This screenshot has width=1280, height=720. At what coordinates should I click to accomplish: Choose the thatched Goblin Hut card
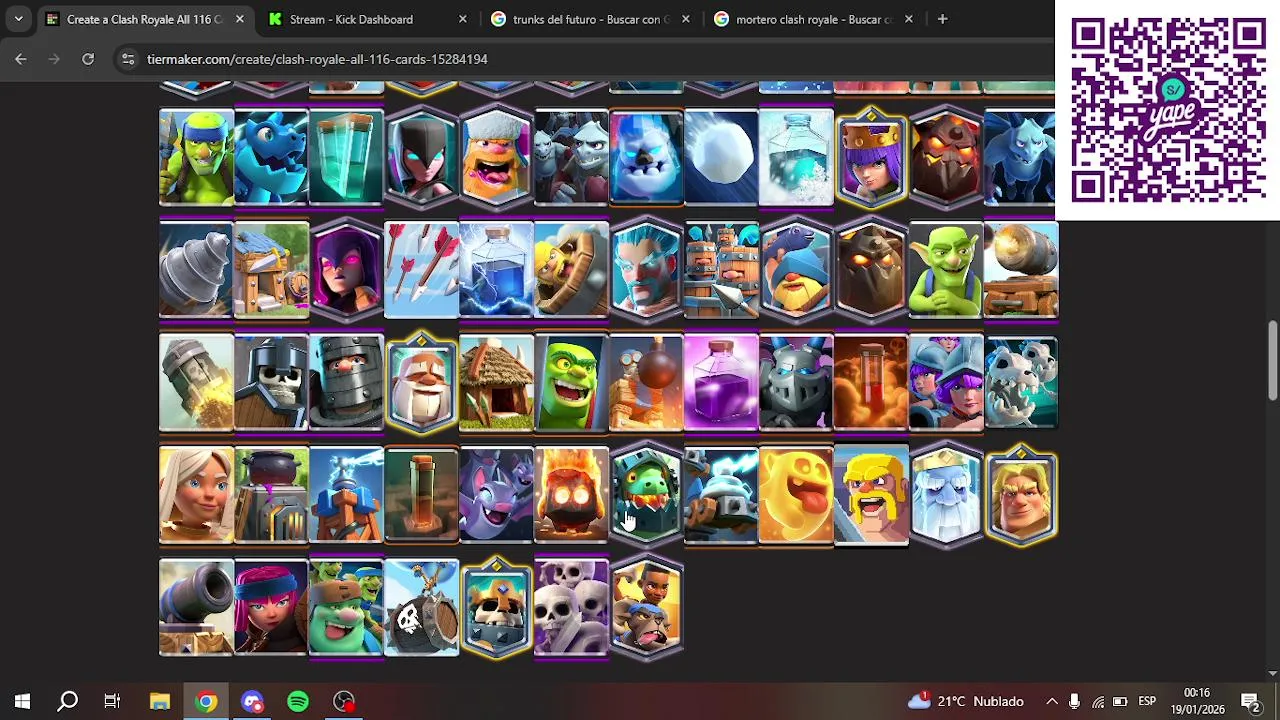pyautogui.click(x=496, y=382)
